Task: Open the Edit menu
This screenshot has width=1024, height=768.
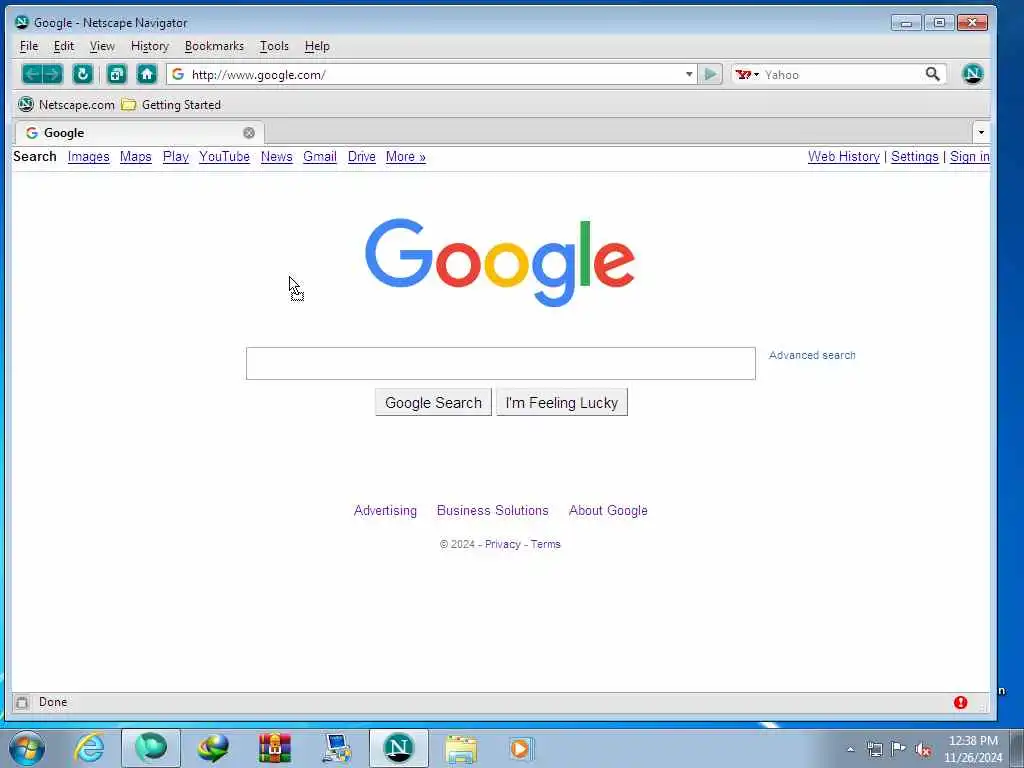Action: 63,46
